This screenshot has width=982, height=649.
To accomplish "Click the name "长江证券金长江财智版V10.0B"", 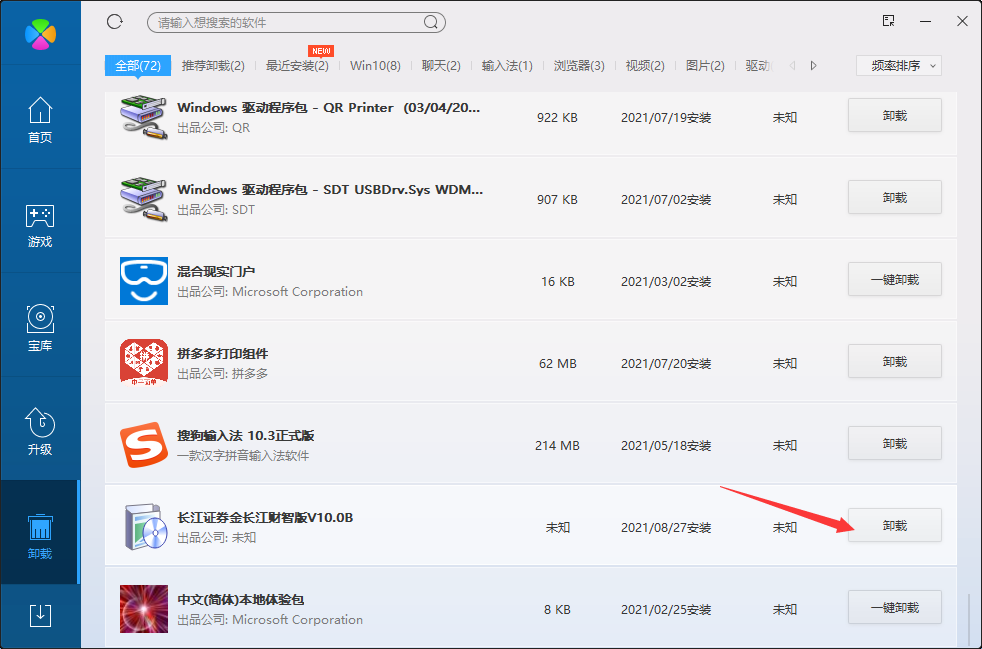I will pos(265,517).
